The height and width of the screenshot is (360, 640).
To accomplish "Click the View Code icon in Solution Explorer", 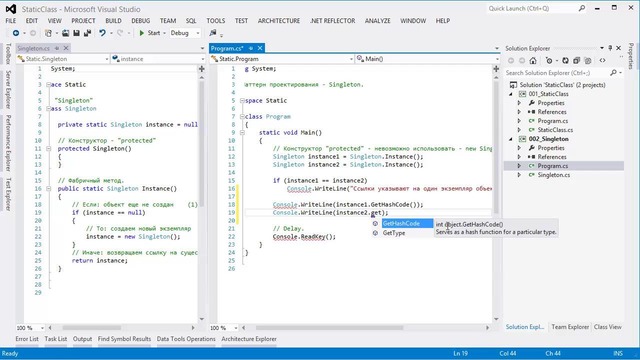I will click(602, 60).
